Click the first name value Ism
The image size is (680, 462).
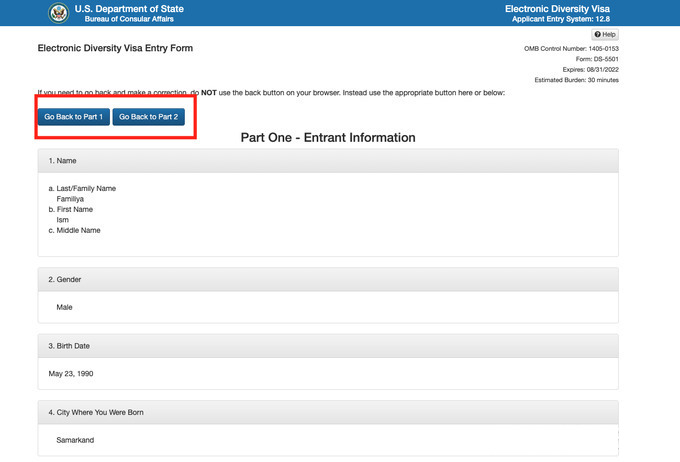pyautogui.click(x=63, y=219)
